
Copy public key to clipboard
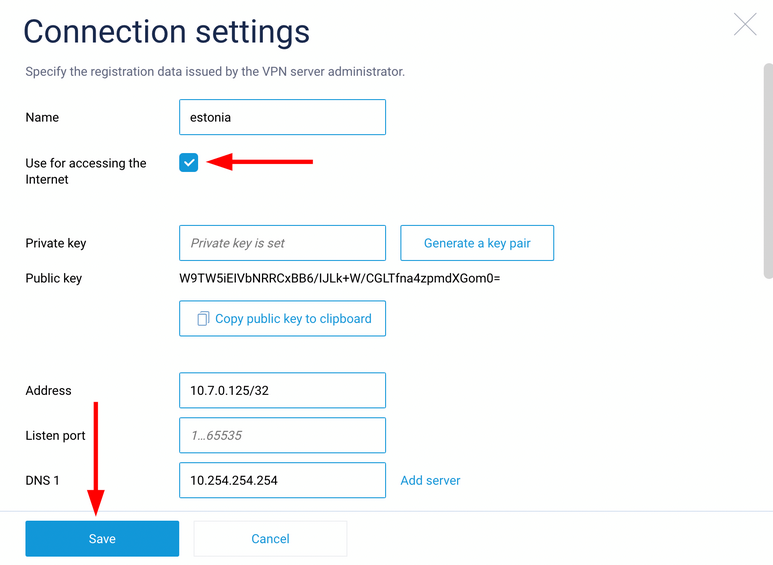coord(282,319)
